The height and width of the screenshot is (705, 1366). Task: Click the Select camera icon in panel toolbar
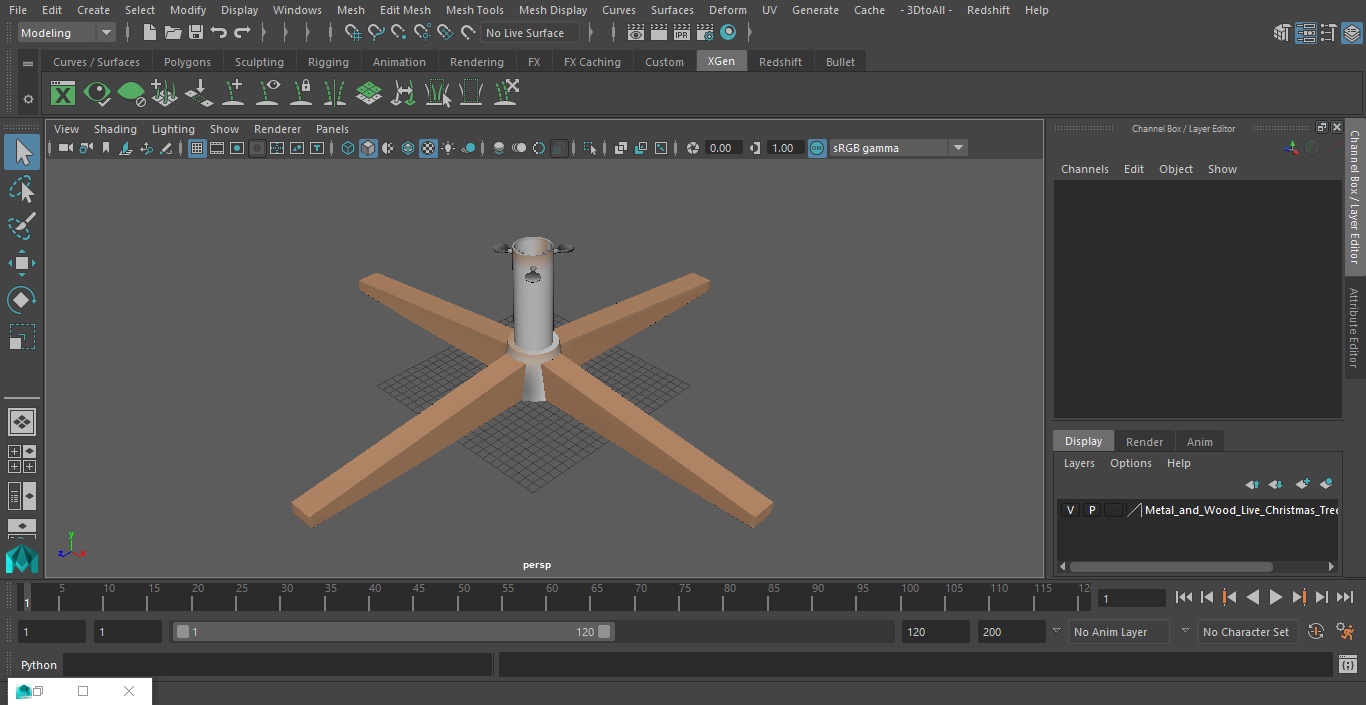tap(65, 148)
